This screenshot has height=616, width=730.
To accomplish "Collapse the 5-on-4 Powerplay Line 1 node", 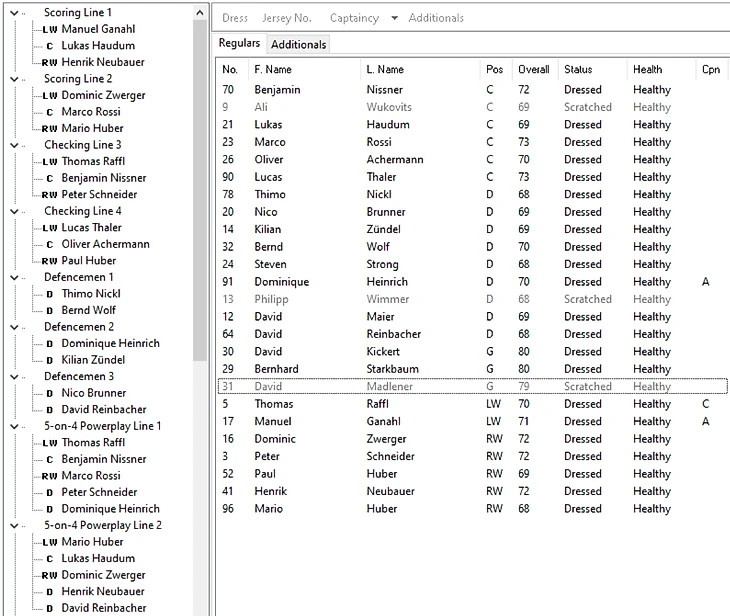I will click(14, 426).
